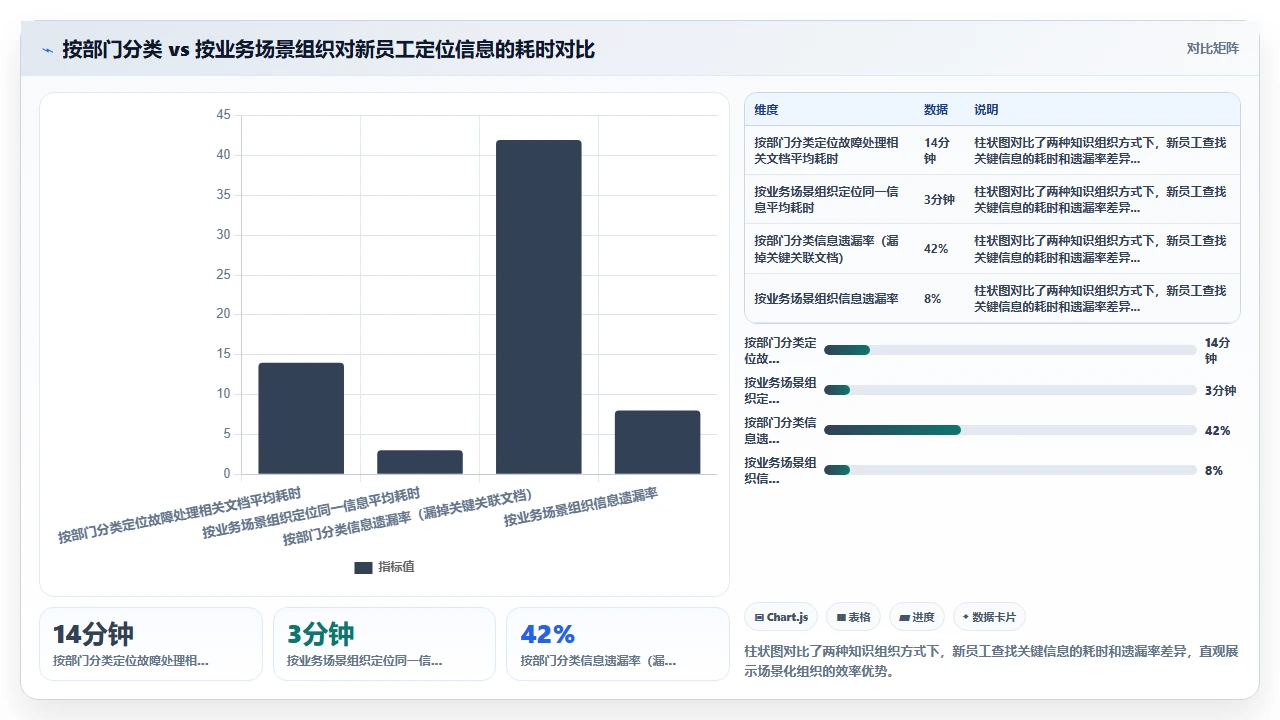Viewport: 1280px width, 720px height.
Task: Click x-axis label 按业务场景组织信息遗漏率
Action: point(581,507)
